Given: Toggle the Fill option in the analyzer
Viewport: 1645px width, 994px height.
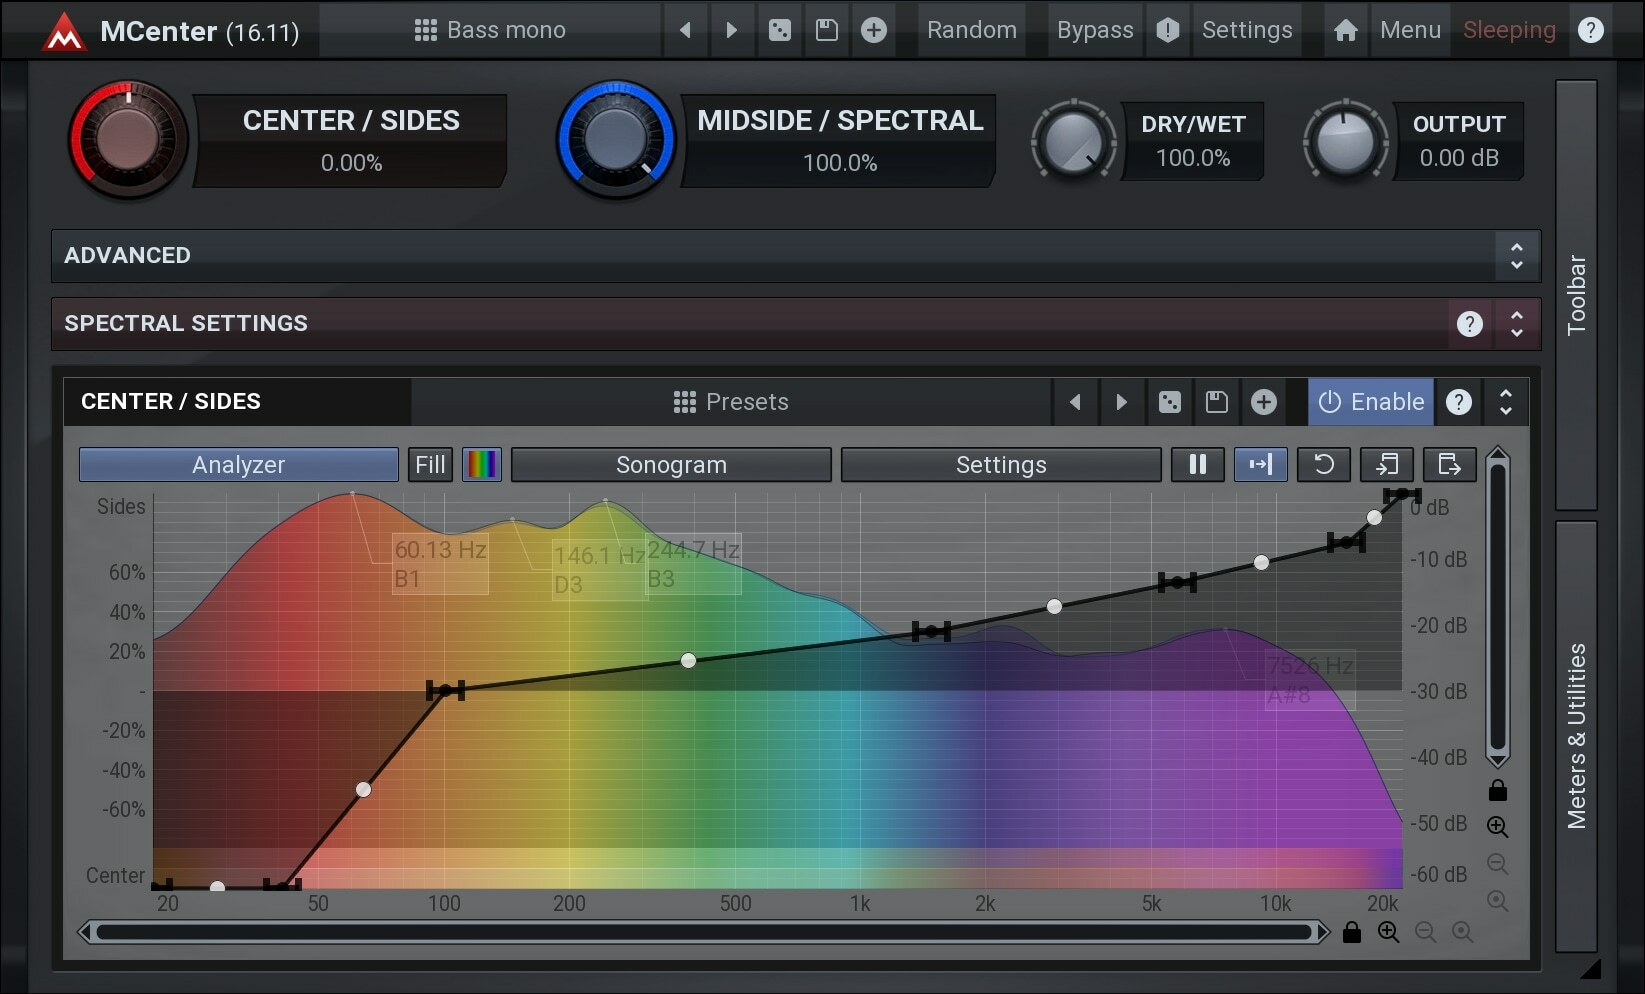Looking at the screenshot, I should tap(429, 464).
